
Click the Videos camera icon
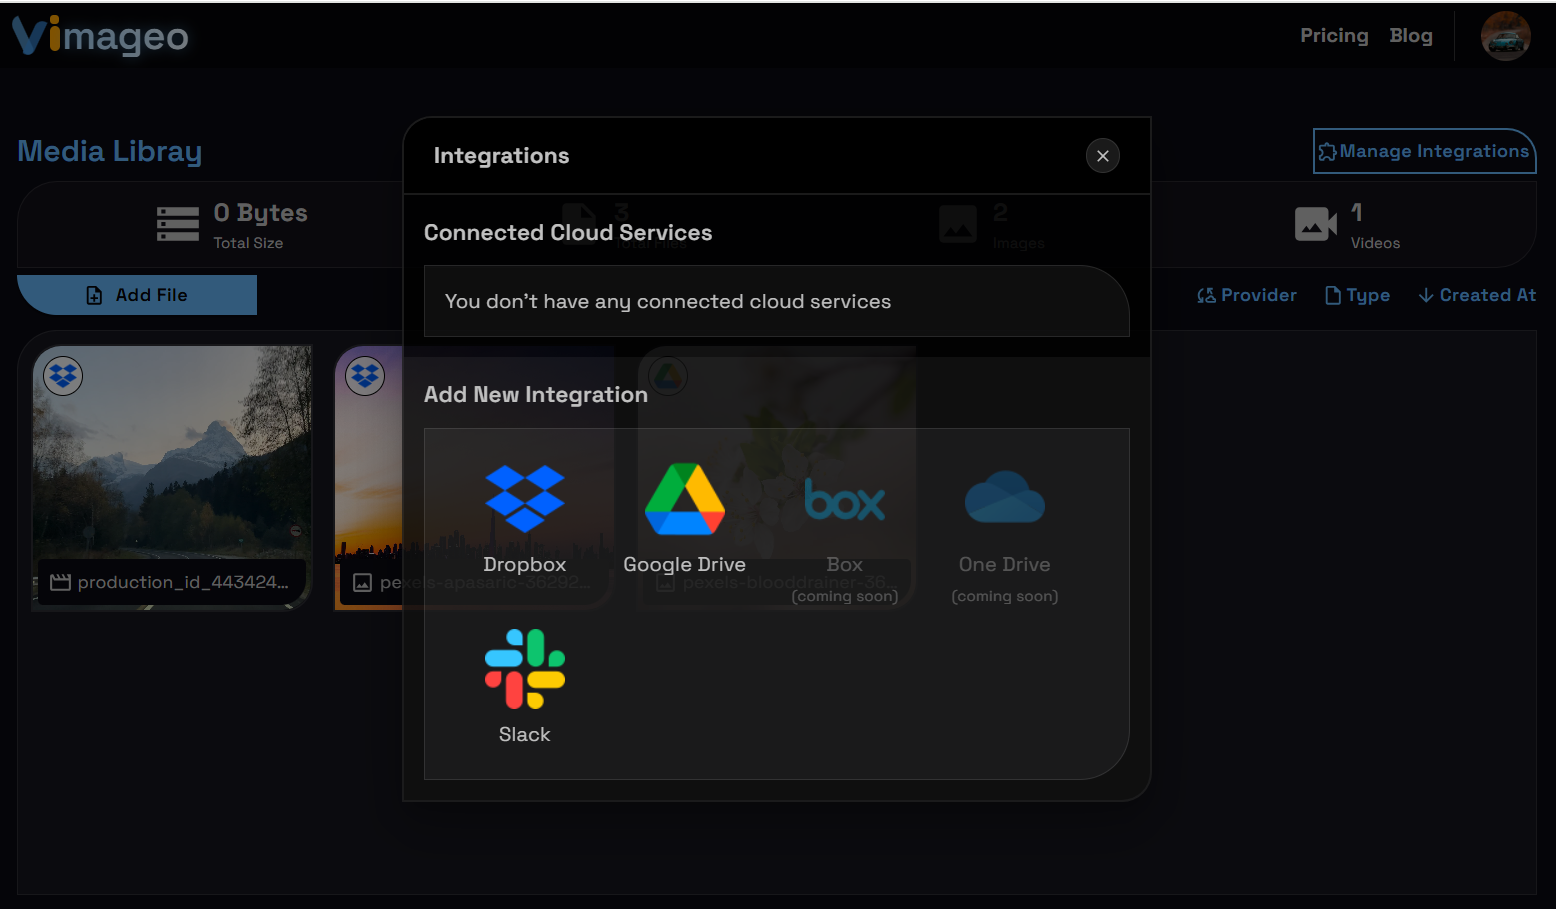coord(1316,224)
